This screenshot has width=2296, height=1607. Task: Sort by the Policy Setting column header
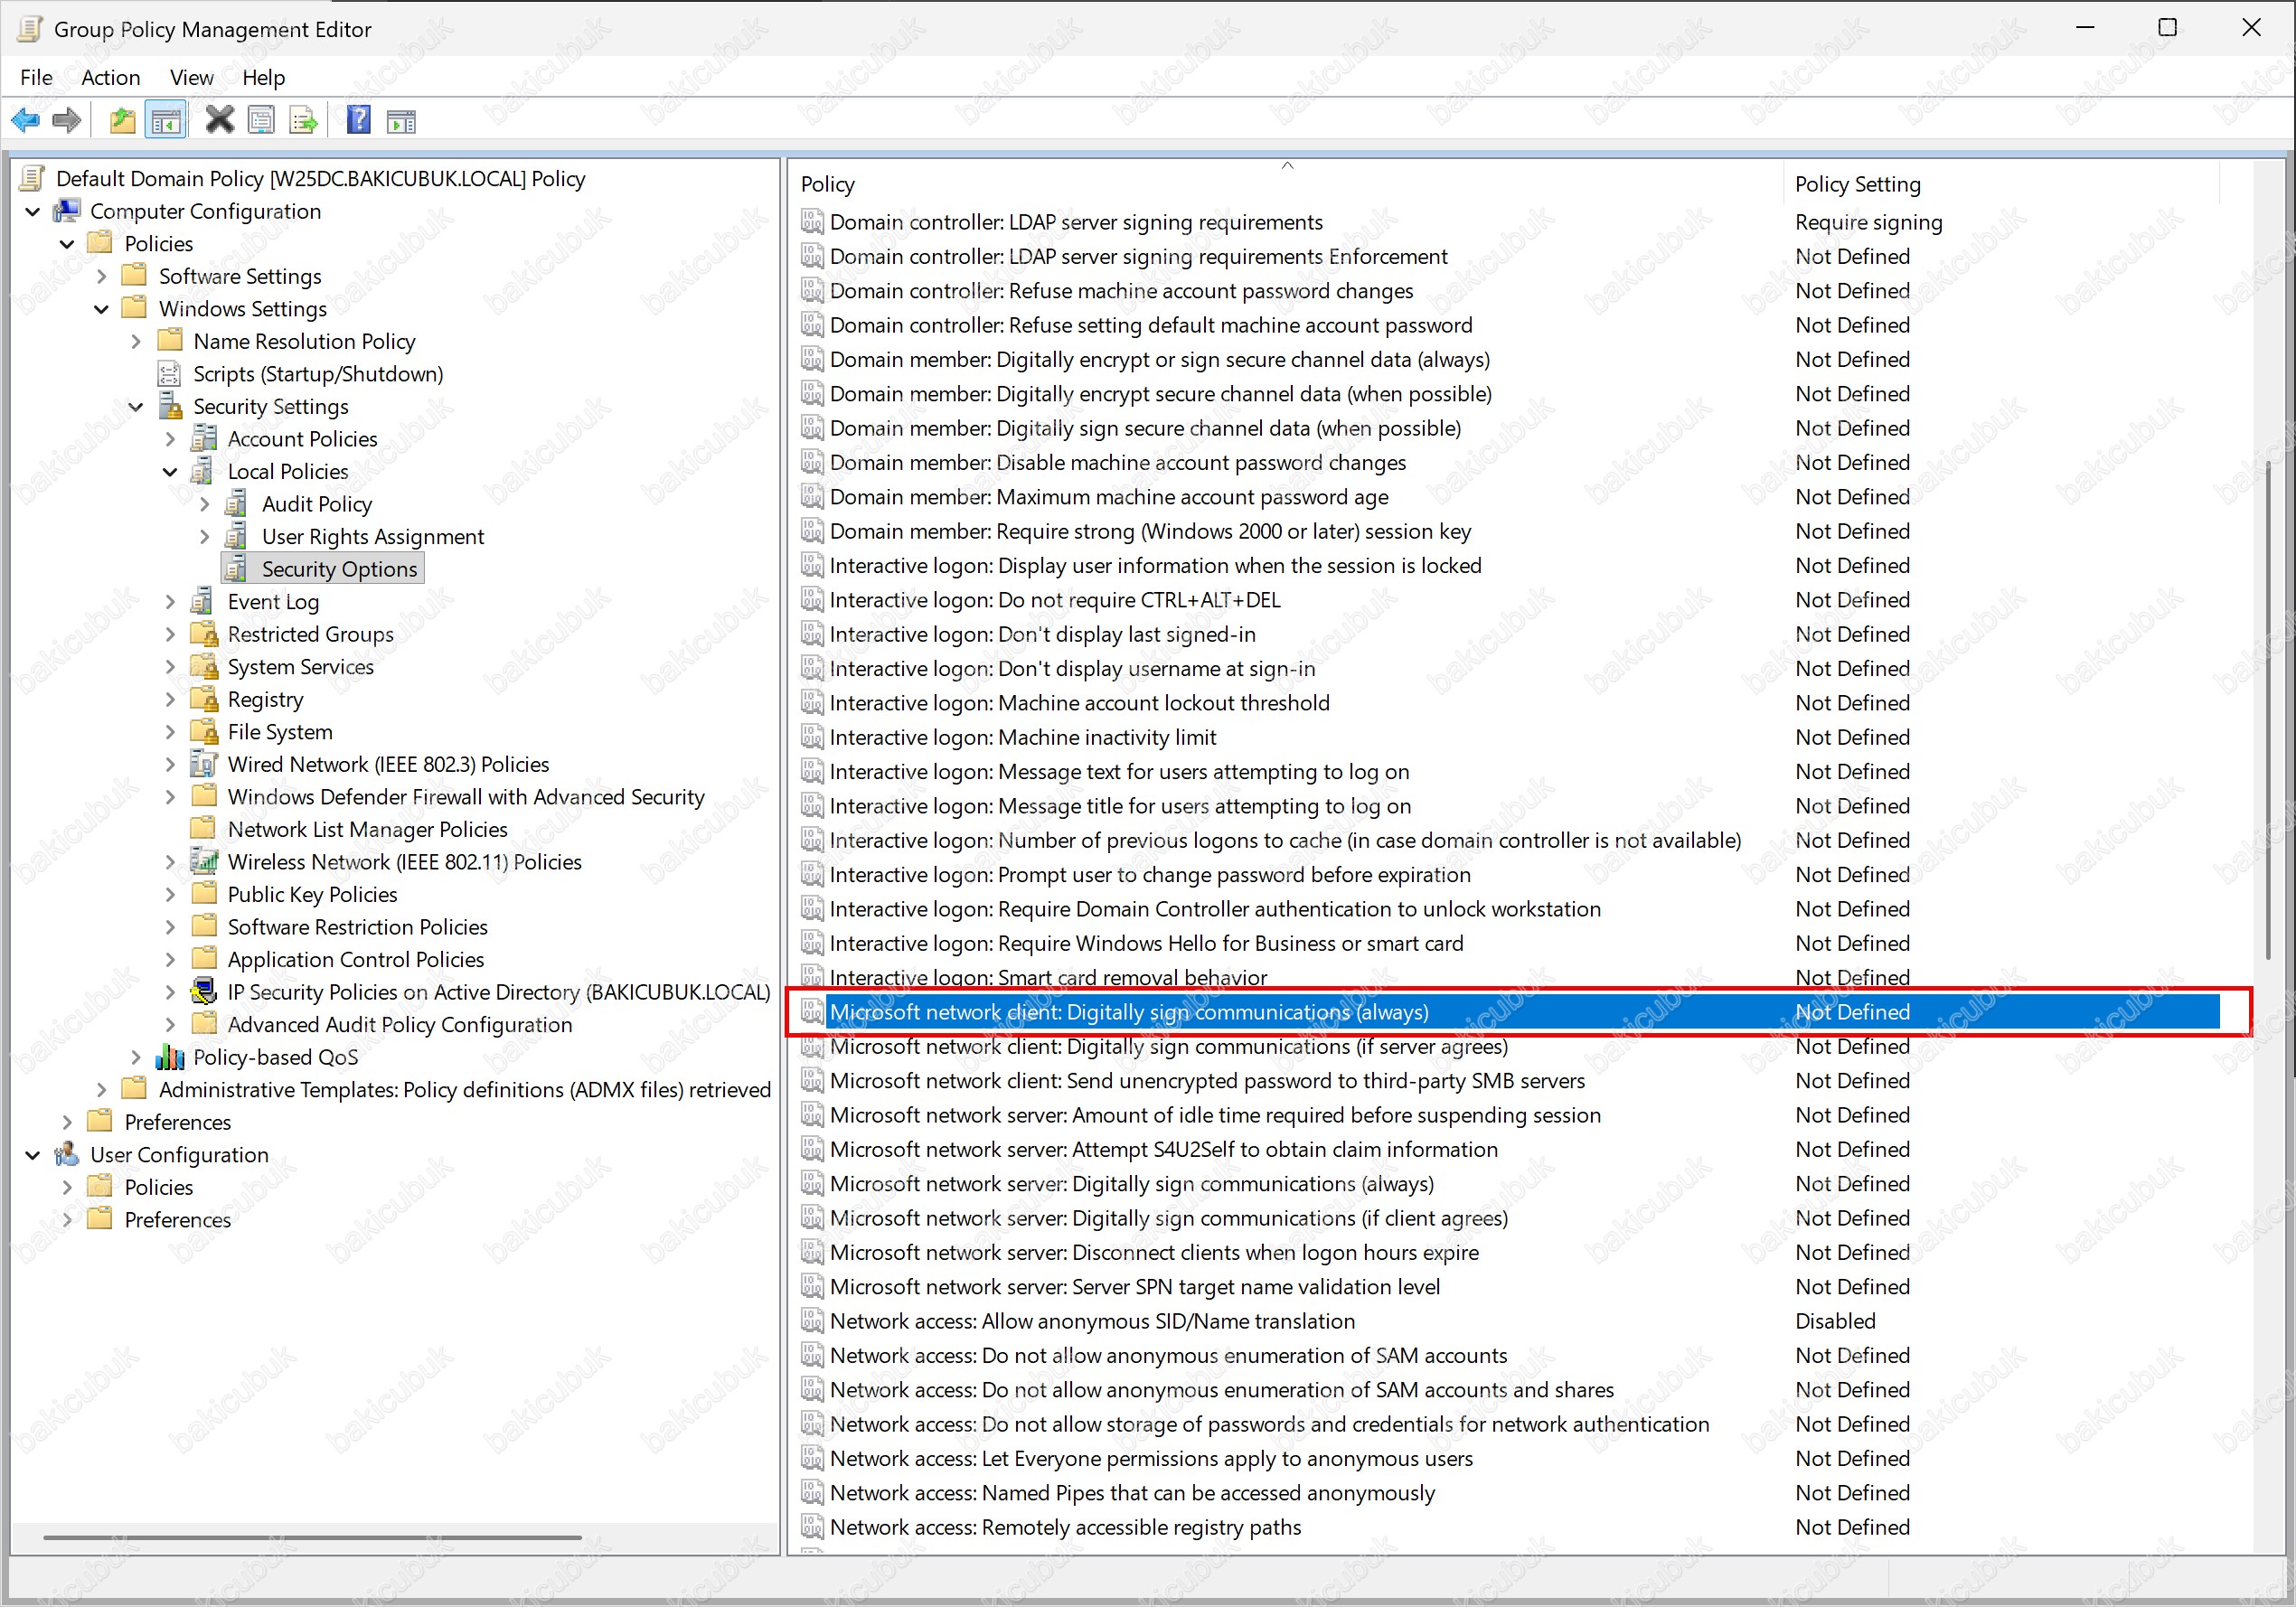pos(2001,184)
